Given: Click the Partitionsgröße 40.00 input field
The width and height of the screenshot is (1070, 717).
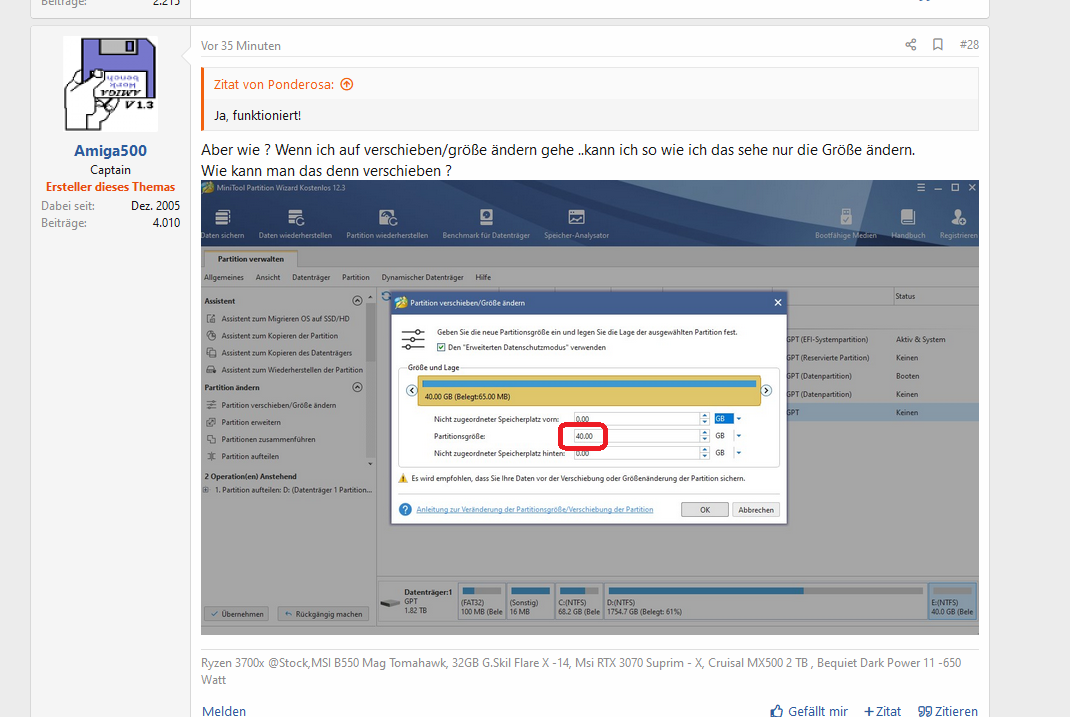Looking at the screenshot, I should (x=636, y=436).
